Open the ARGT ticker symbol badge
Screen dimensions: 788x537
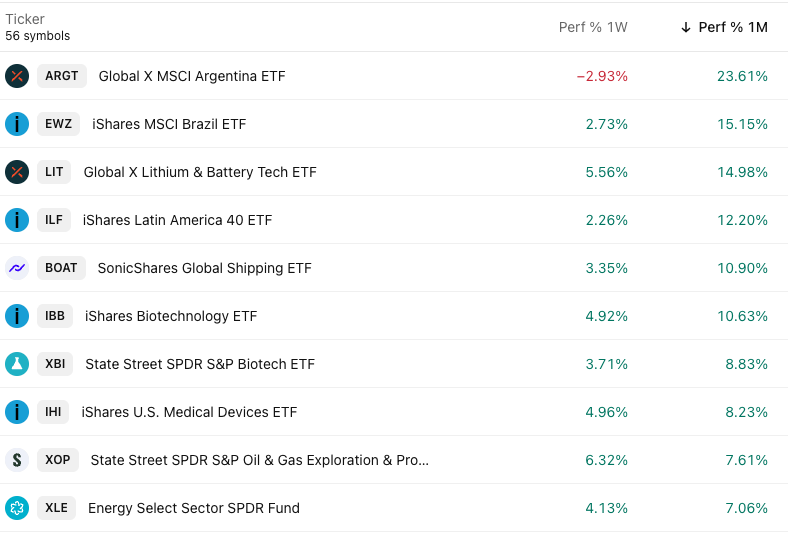click(62, 76)
